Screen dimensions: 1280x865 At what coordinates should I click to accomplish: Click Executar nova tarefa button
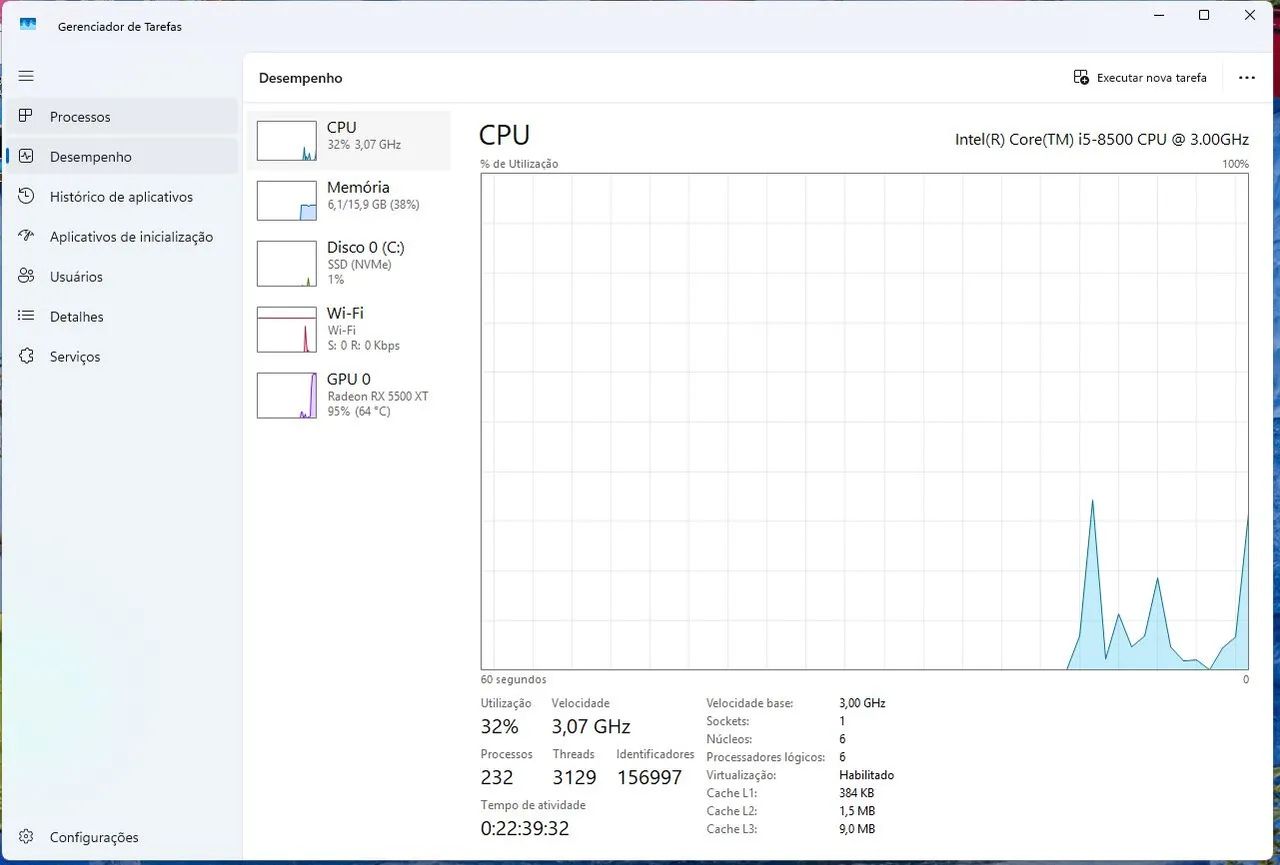pos(1140,77)
